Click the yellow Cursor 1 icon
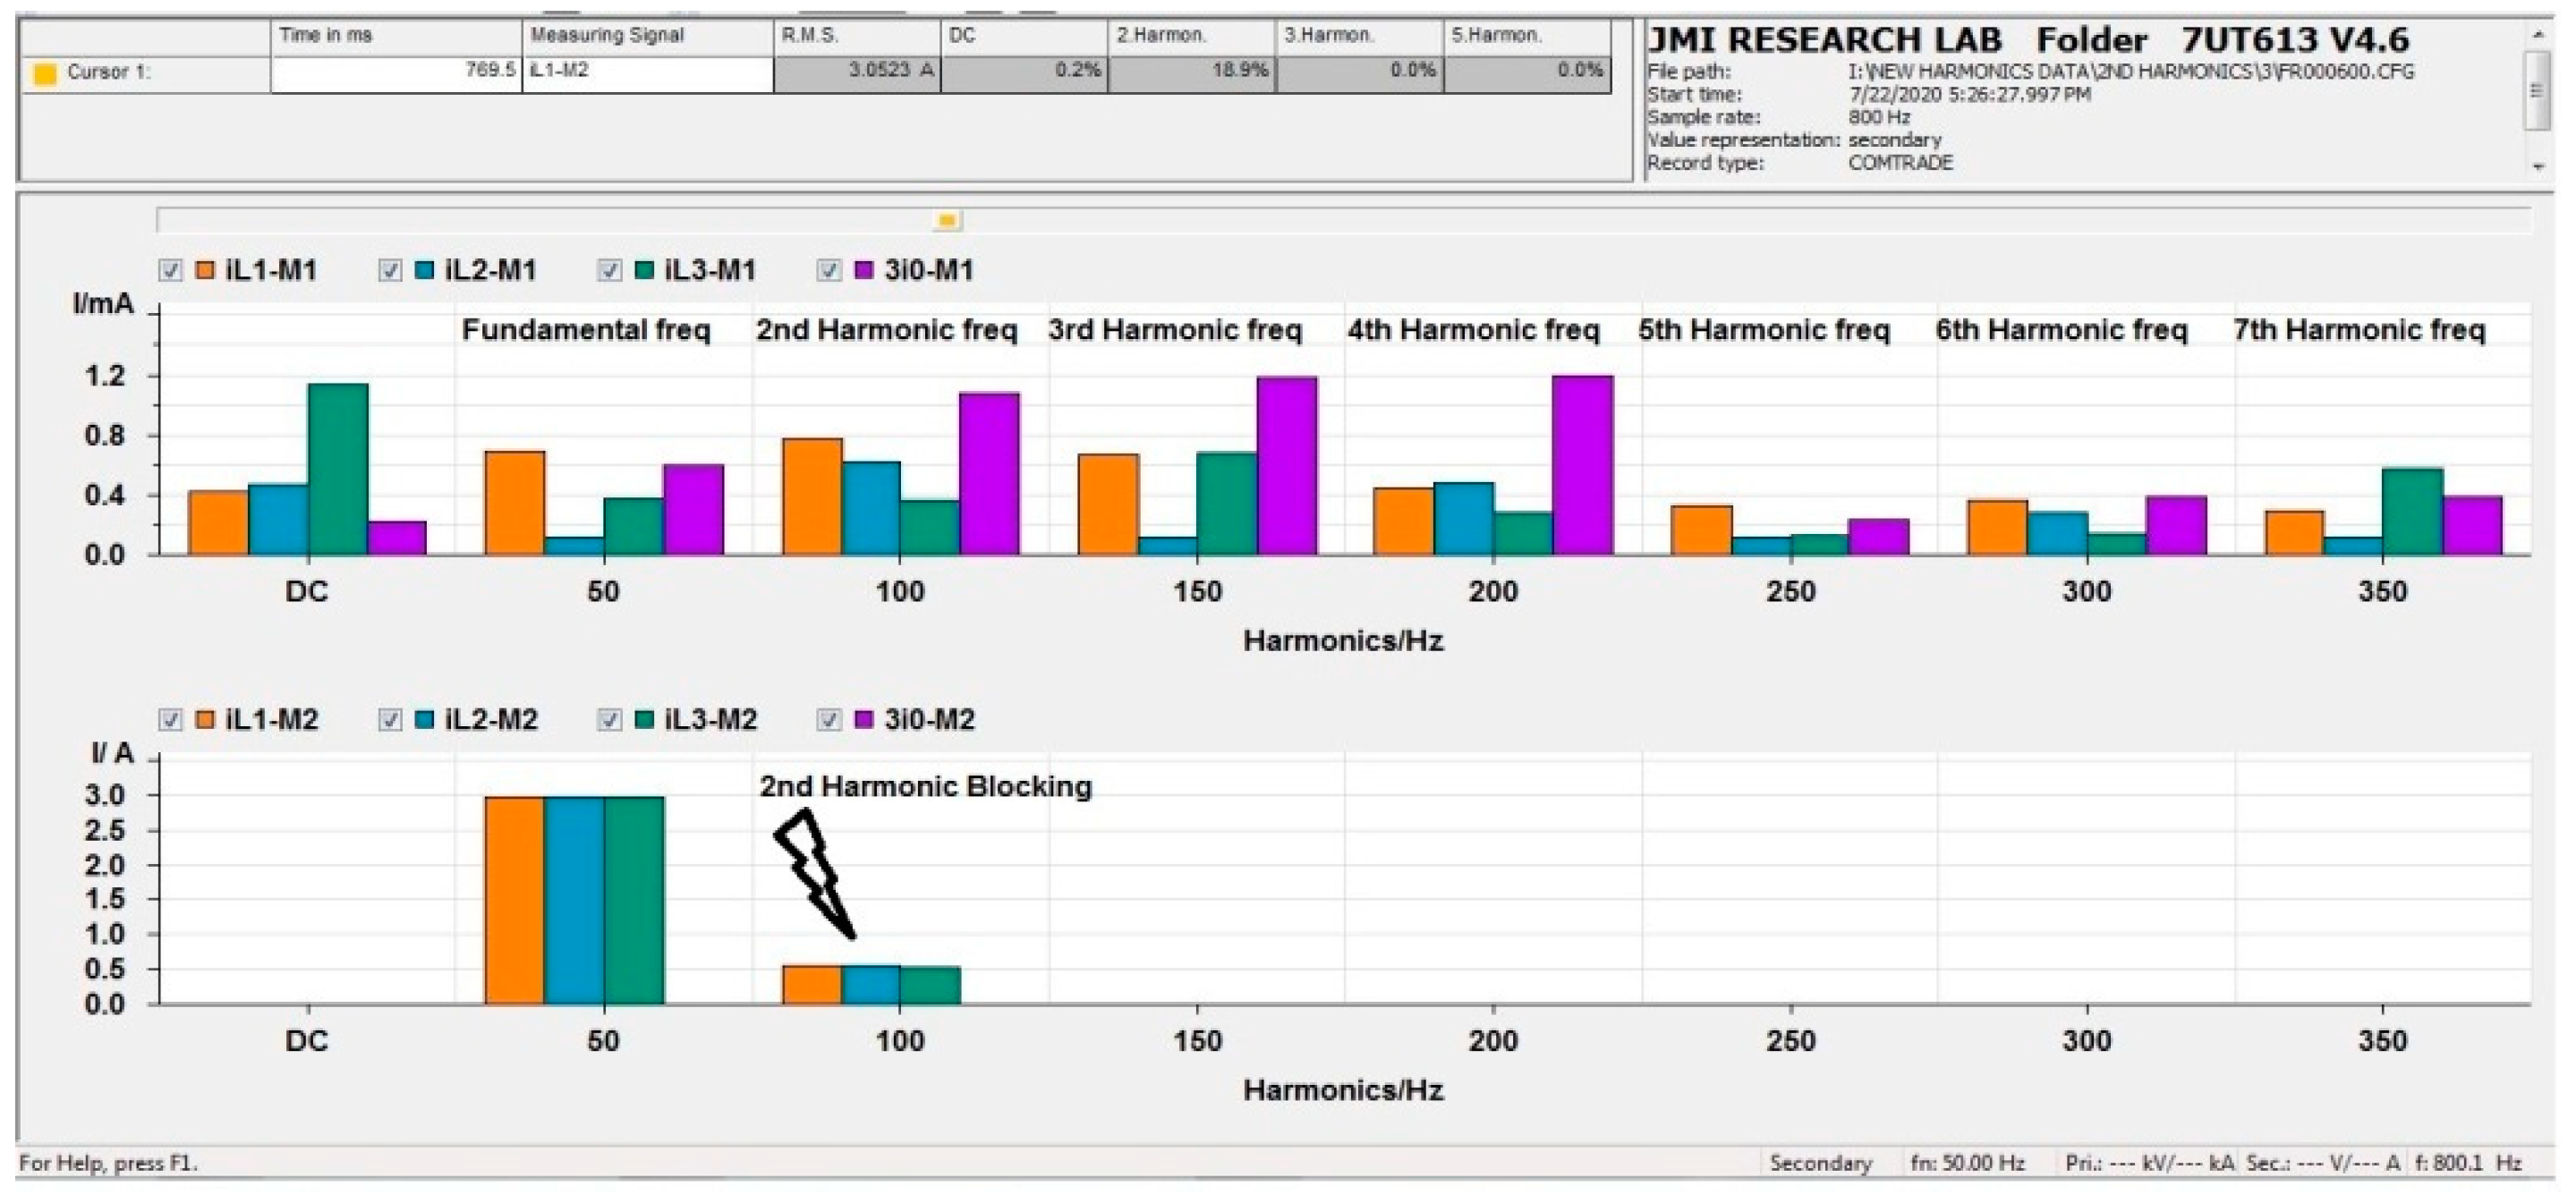The width and height of the screenshot is (2576, 1203). click(44, 74)
